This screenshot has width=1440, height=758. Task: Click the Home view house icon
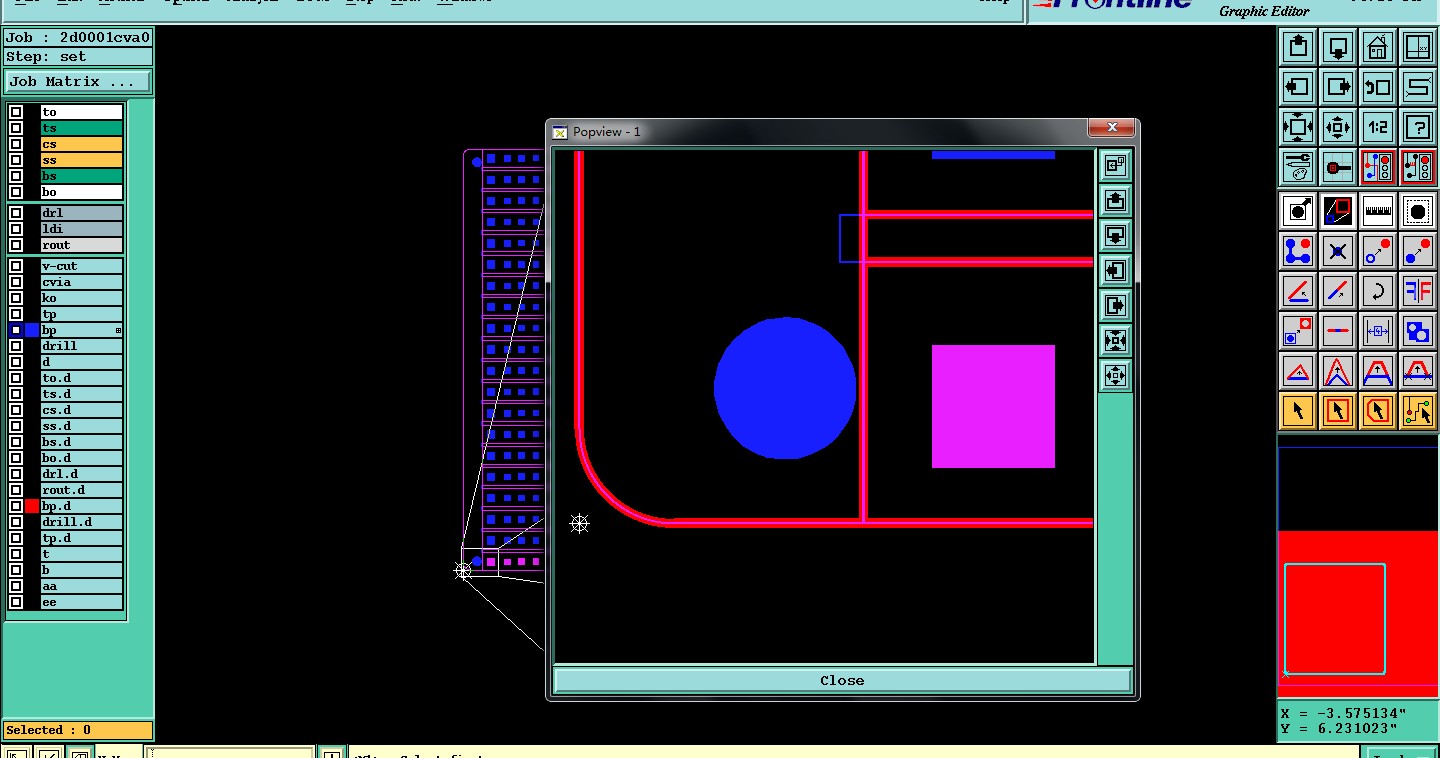pyautogui.click(x=1378, y=47)
